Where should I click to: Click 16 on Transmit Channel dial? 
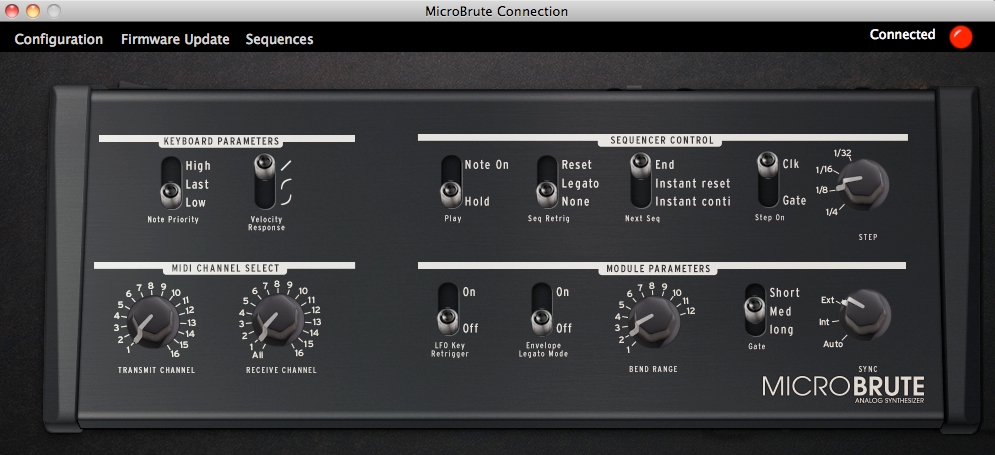173,354
